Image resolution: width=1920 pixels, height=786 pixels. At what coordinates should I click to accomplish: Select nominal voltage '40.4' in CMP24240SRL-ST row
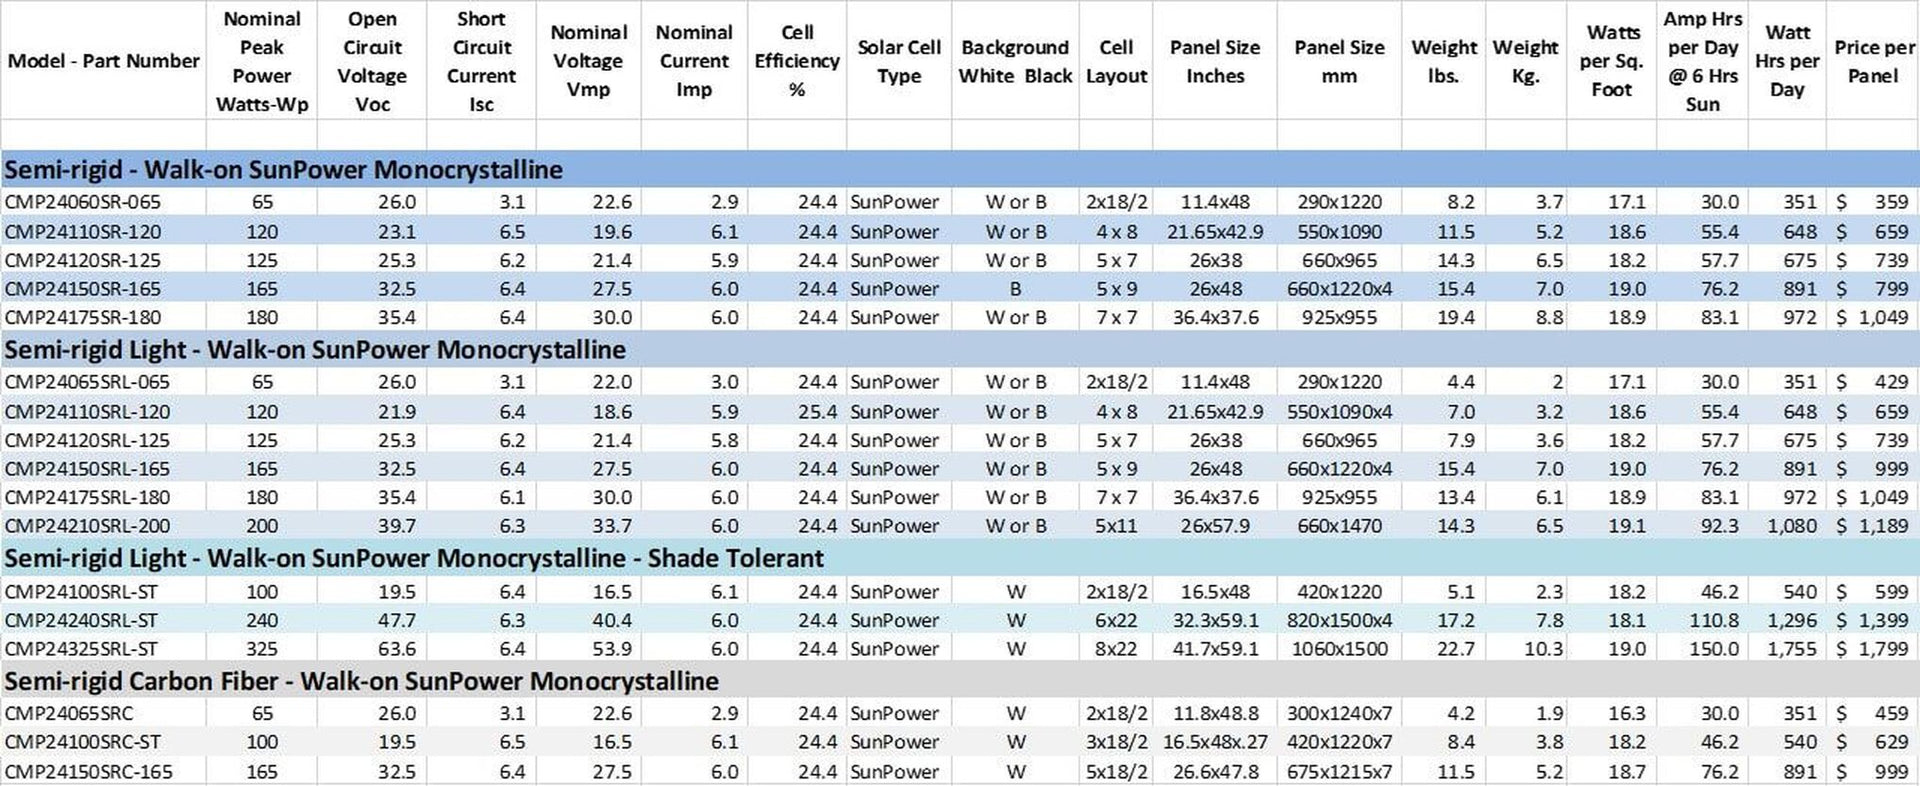pos(612,620)
